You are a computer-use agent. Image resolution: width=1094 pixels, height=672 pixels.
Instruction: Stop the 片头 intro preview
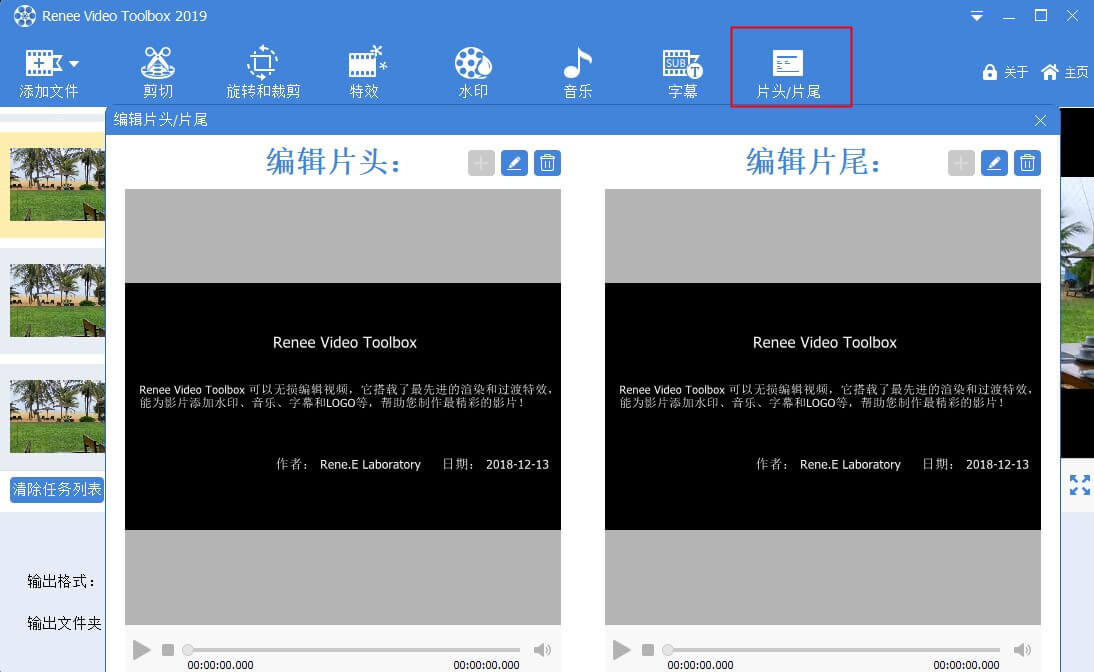[167, 650]
